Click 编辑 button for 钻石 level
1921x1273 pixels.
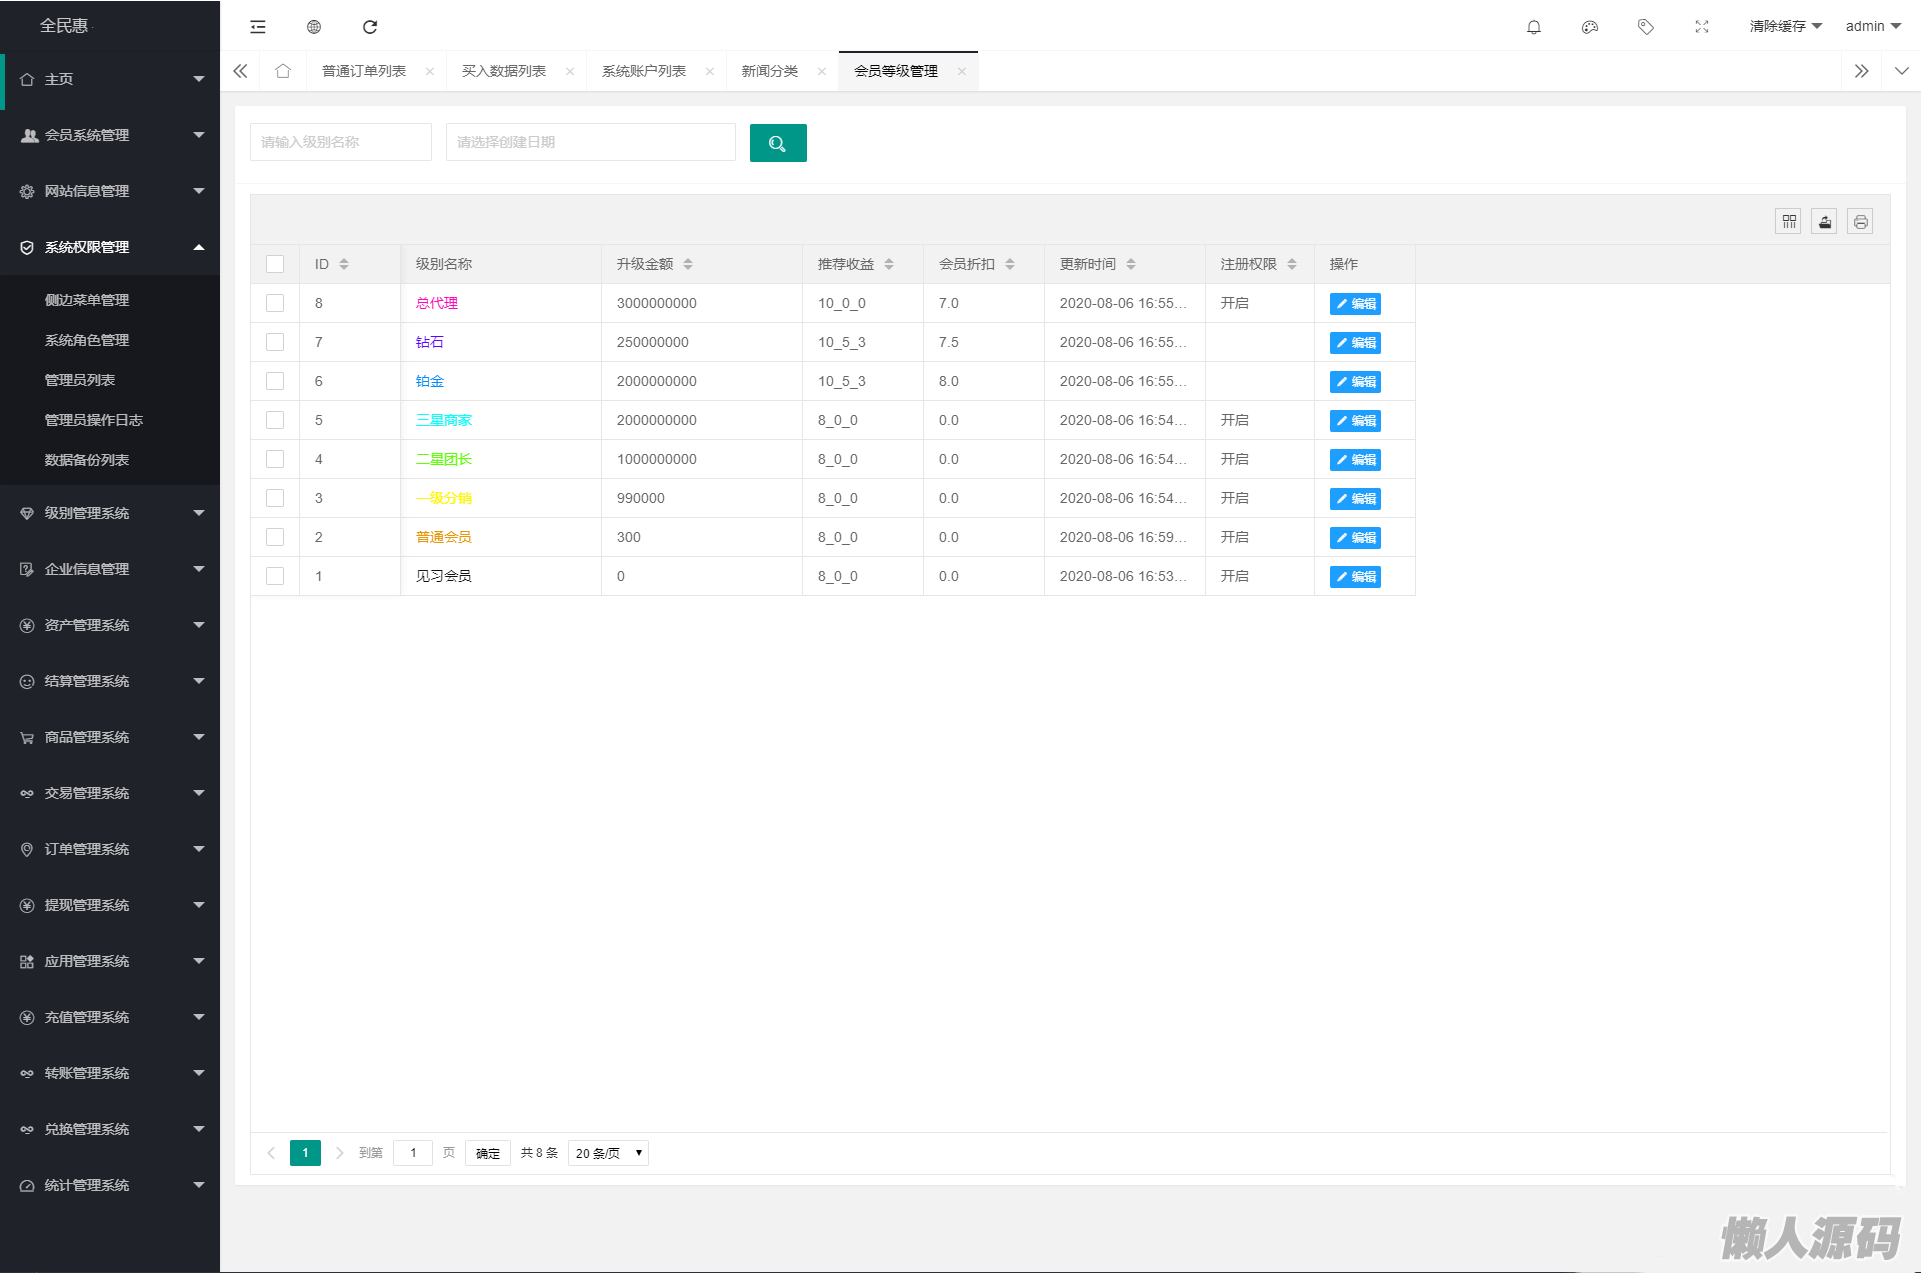coord(1354,342)
